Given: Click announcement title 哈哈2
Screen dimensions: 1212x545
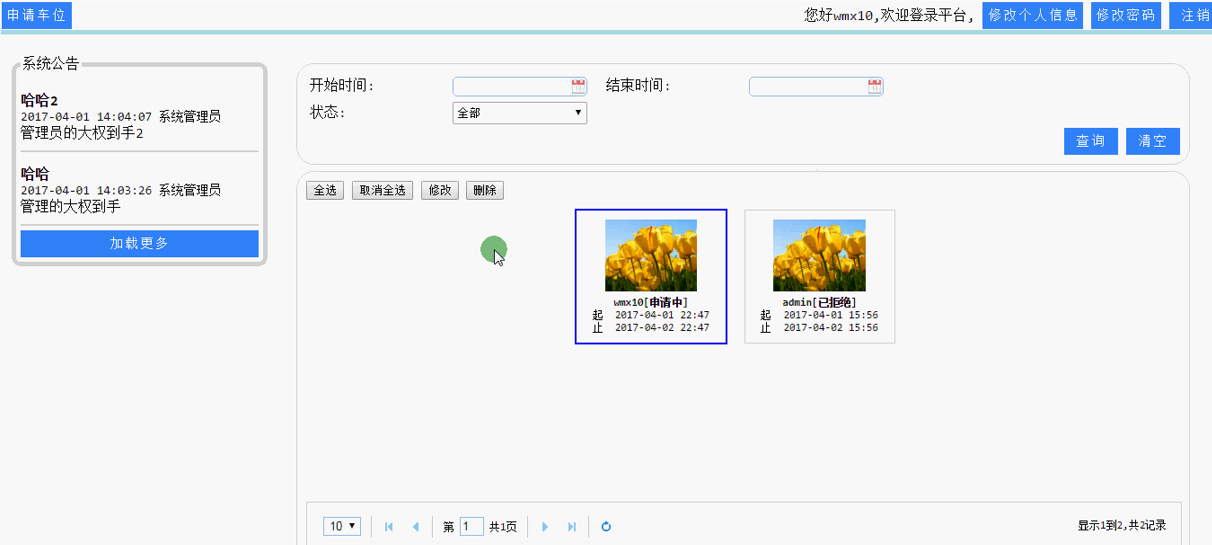Looking at the screenshot, I should [39, 100].
